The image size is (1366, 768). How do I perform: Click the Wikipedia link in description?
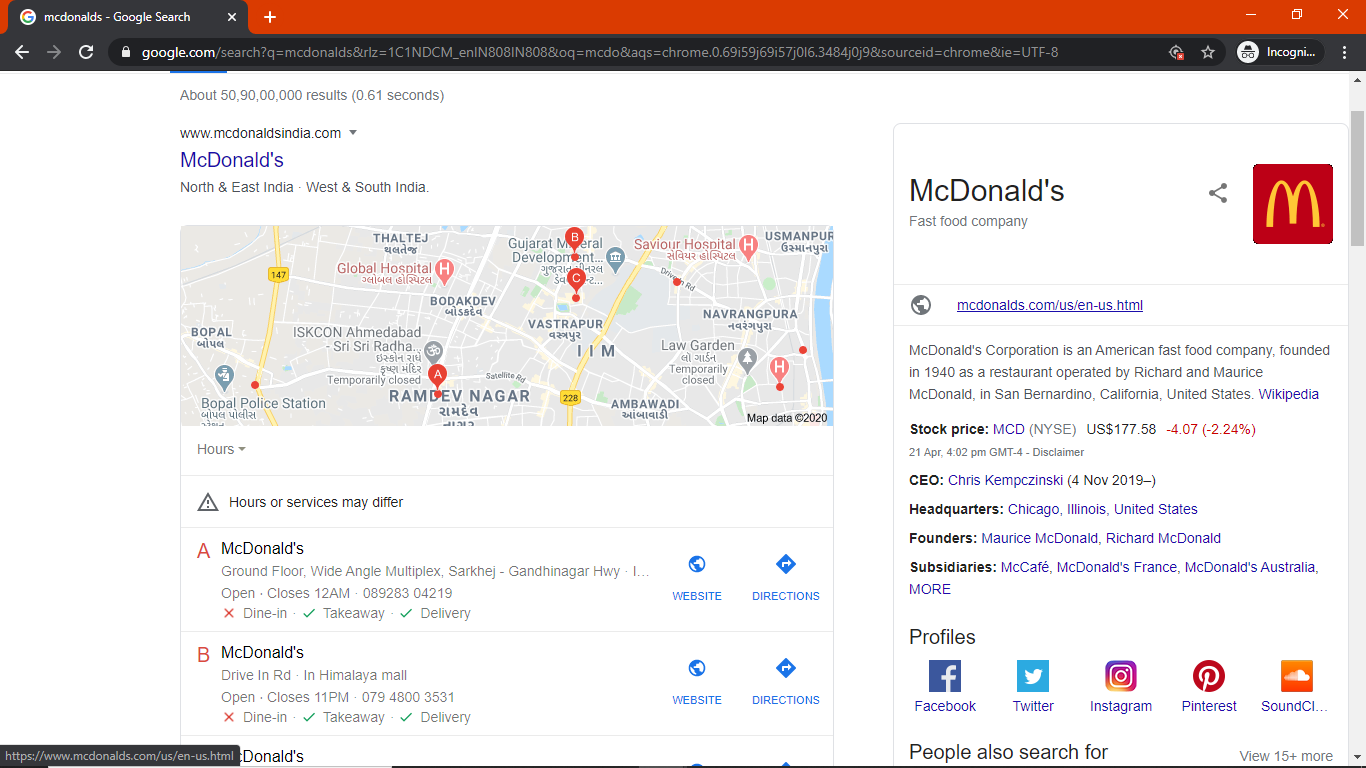pos(1290,394)
